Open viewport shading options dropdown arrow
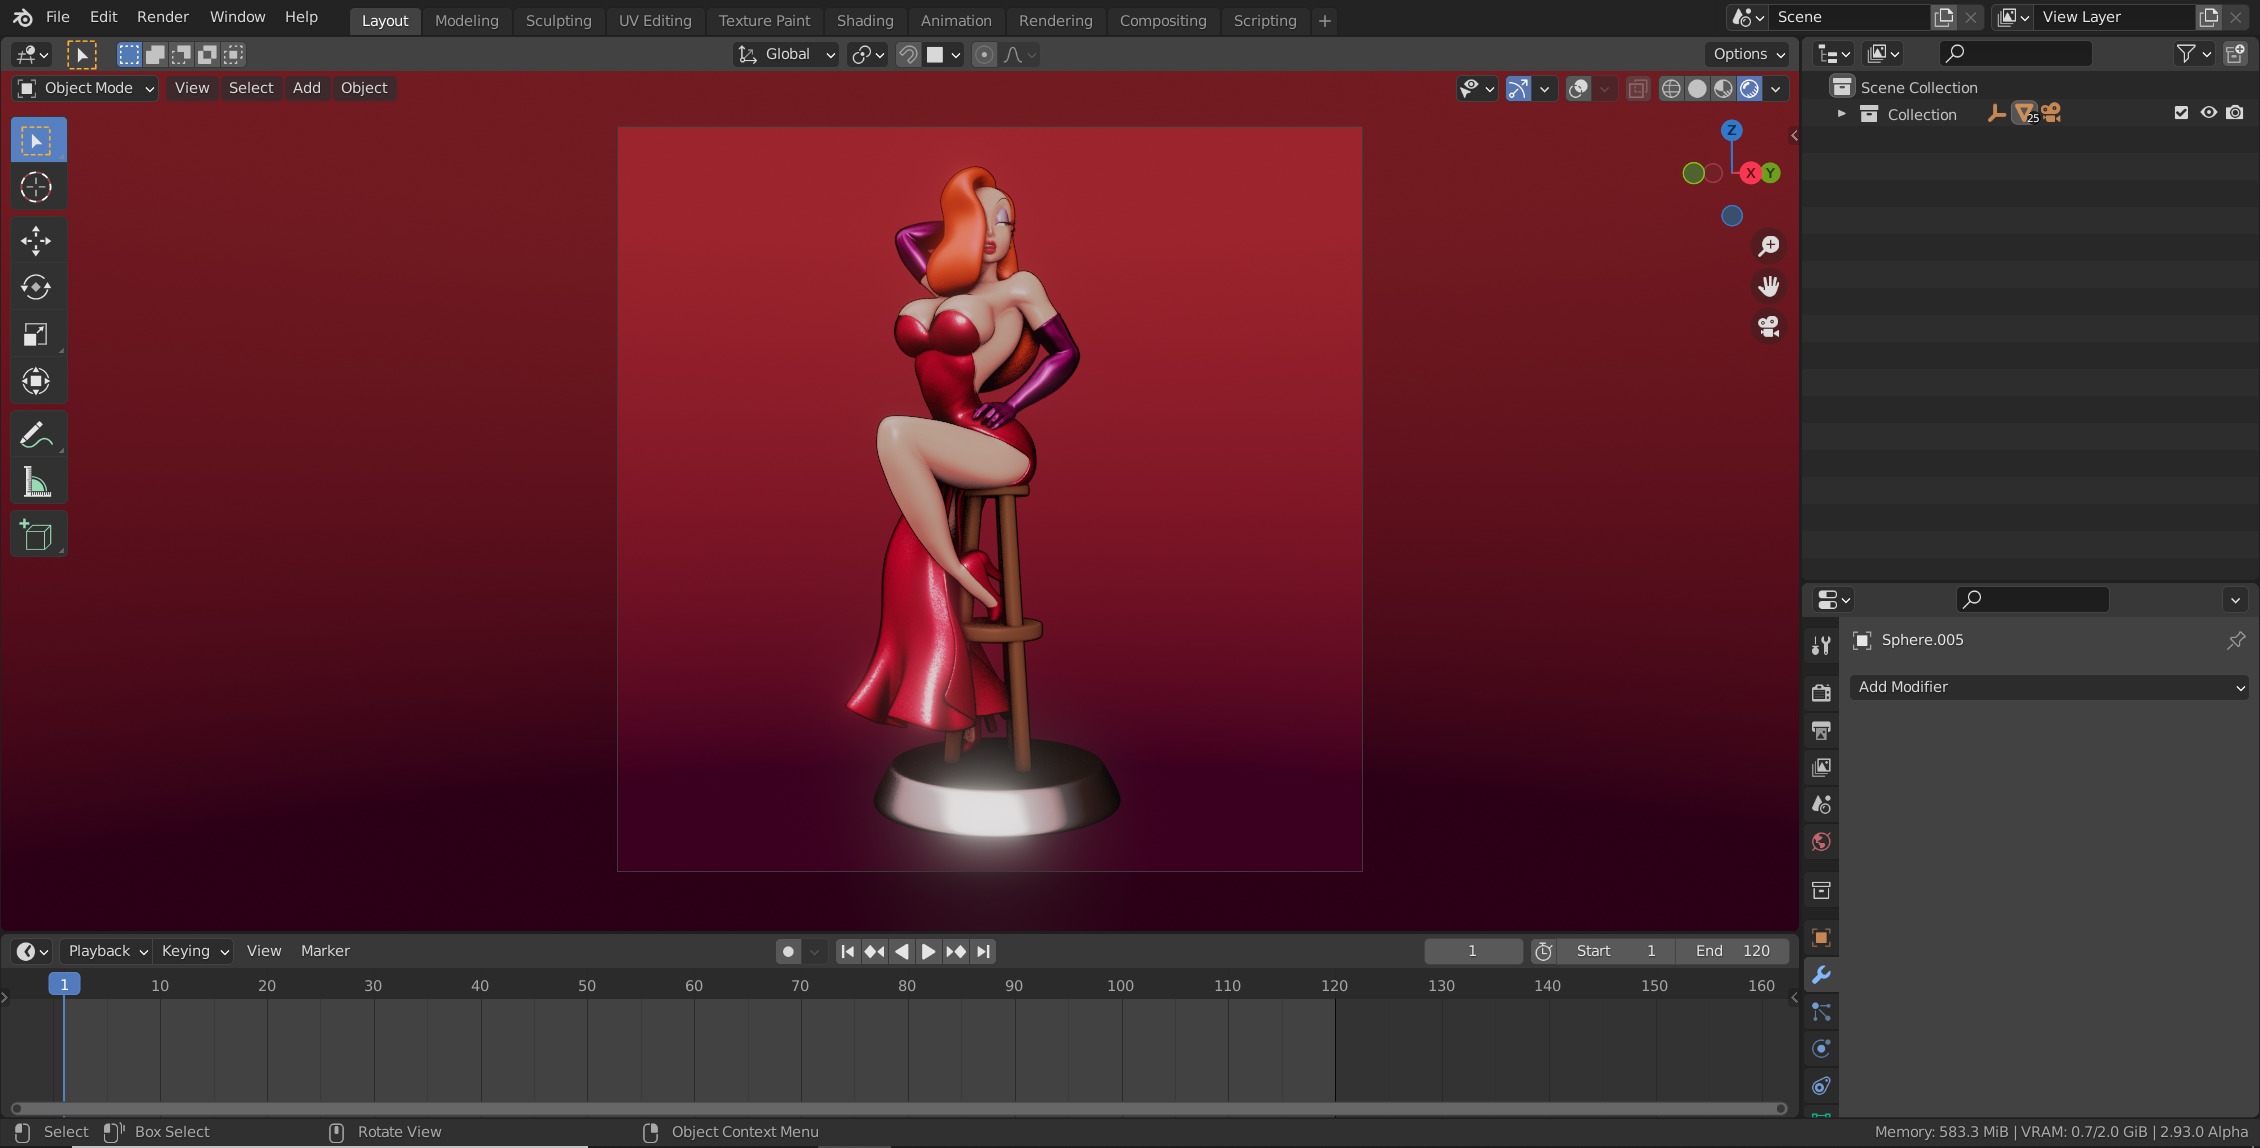 pyautogui.click(x=1776, y=88)
